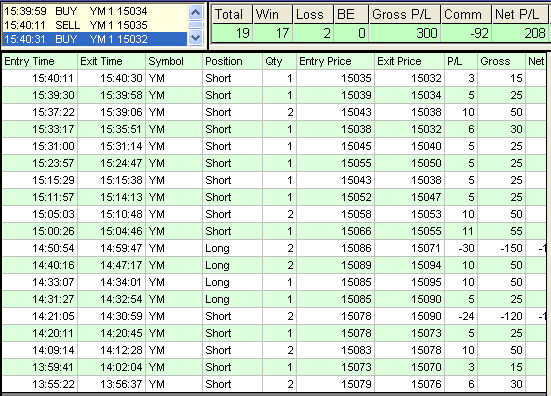
Task: Select trade row with entry time 15:11:57
Action: tap(274, 197)
